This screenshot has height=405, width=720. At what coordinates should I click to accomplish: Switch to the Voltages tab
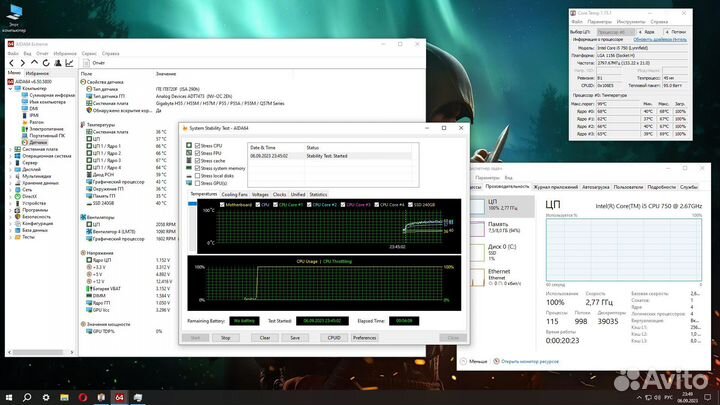point(260,195)
